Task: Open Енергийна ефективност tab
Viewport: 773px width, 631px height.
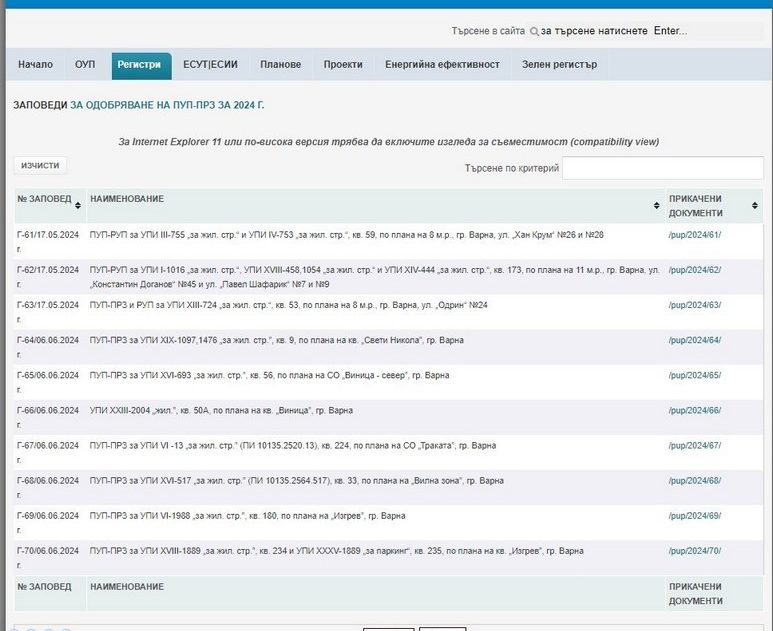Action: pos(442,65)
